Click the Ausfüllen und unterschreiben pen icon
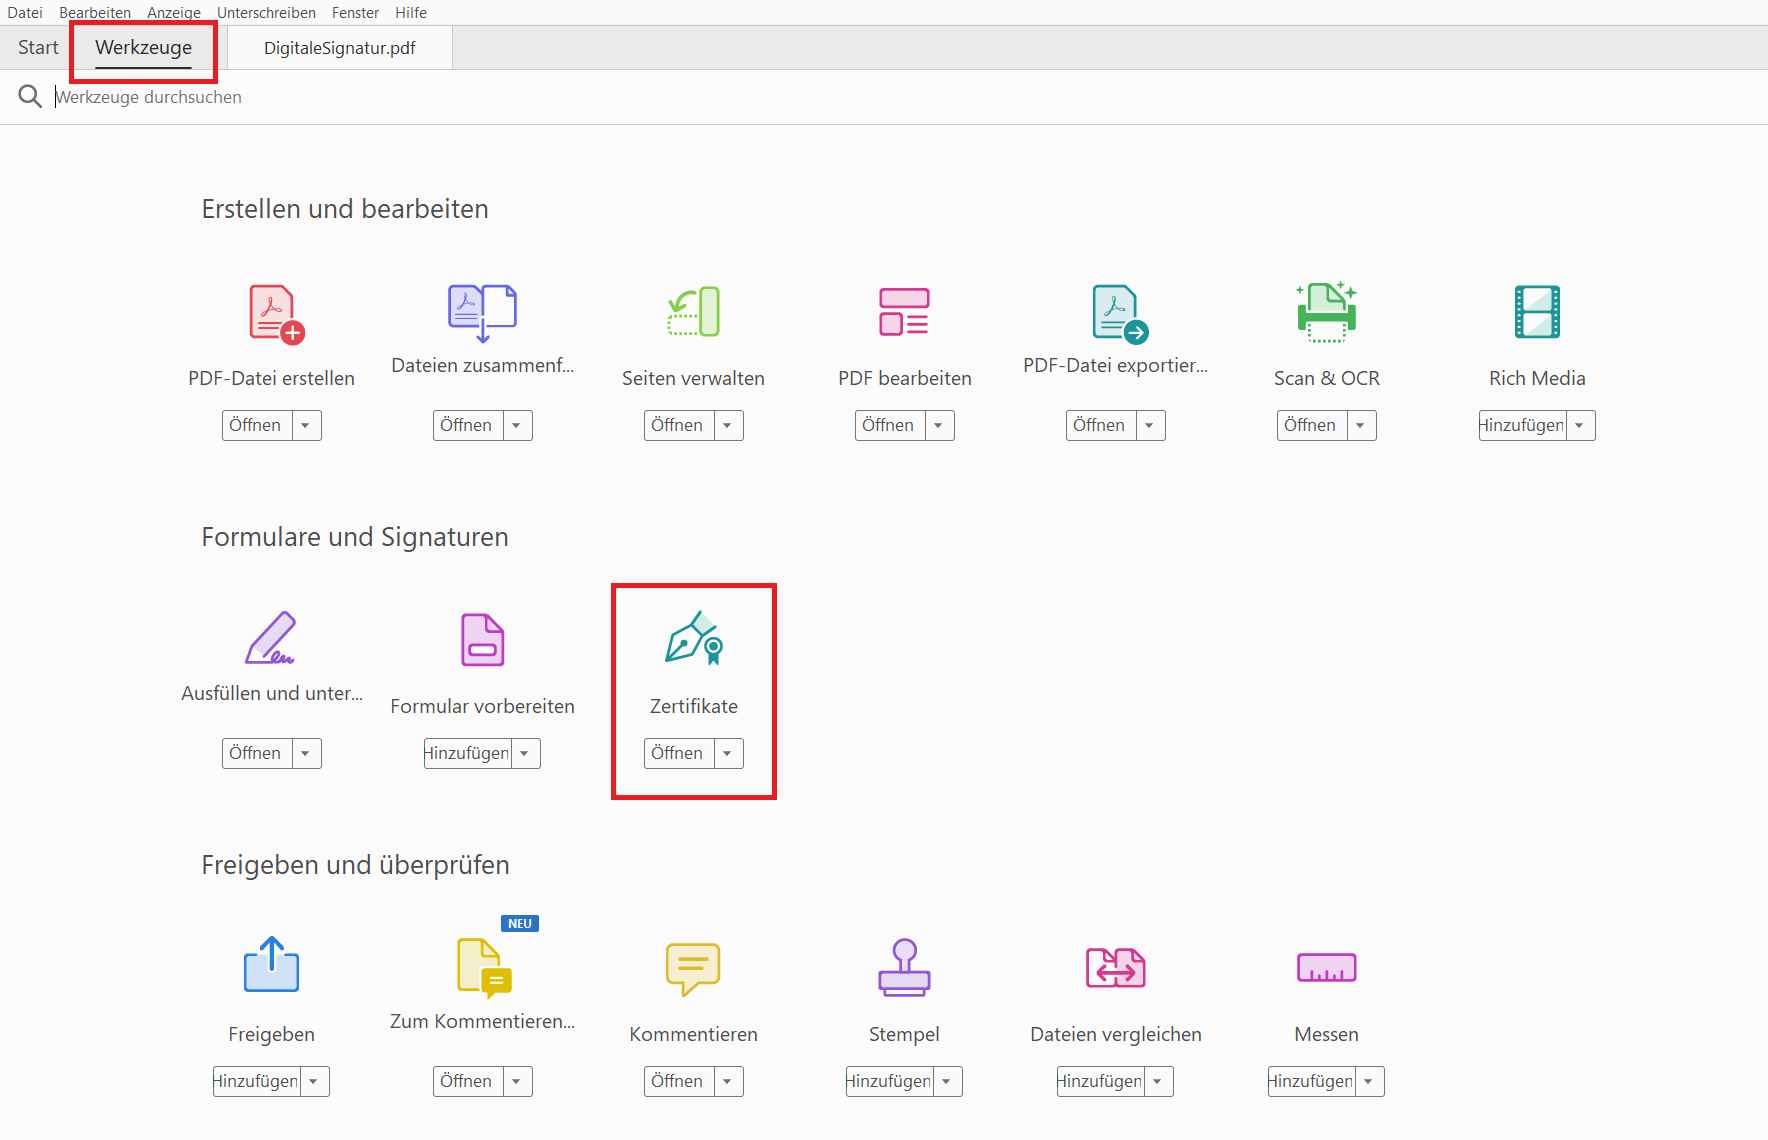 [271, 638]
